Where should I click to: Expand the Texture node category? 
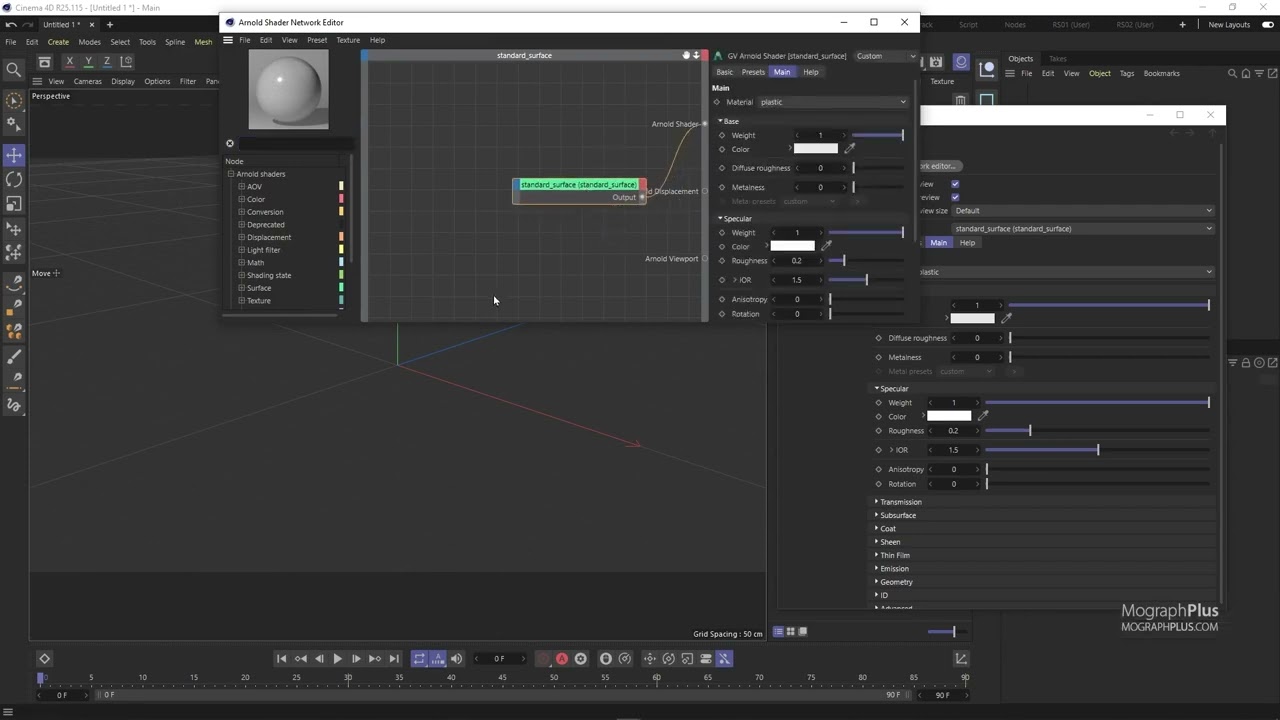[x=241, y=300]
